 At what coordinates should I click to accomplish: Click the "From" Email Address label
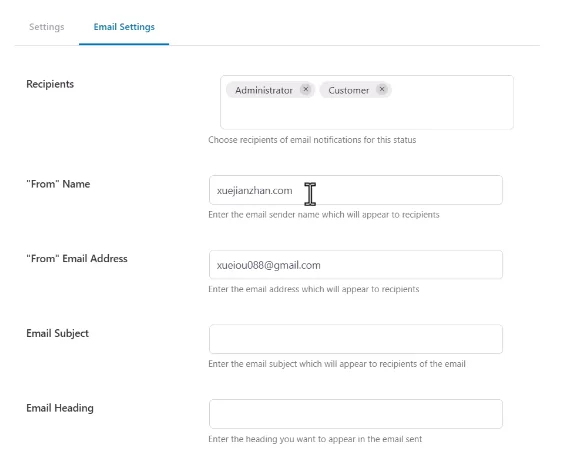[x=77, y=259]
